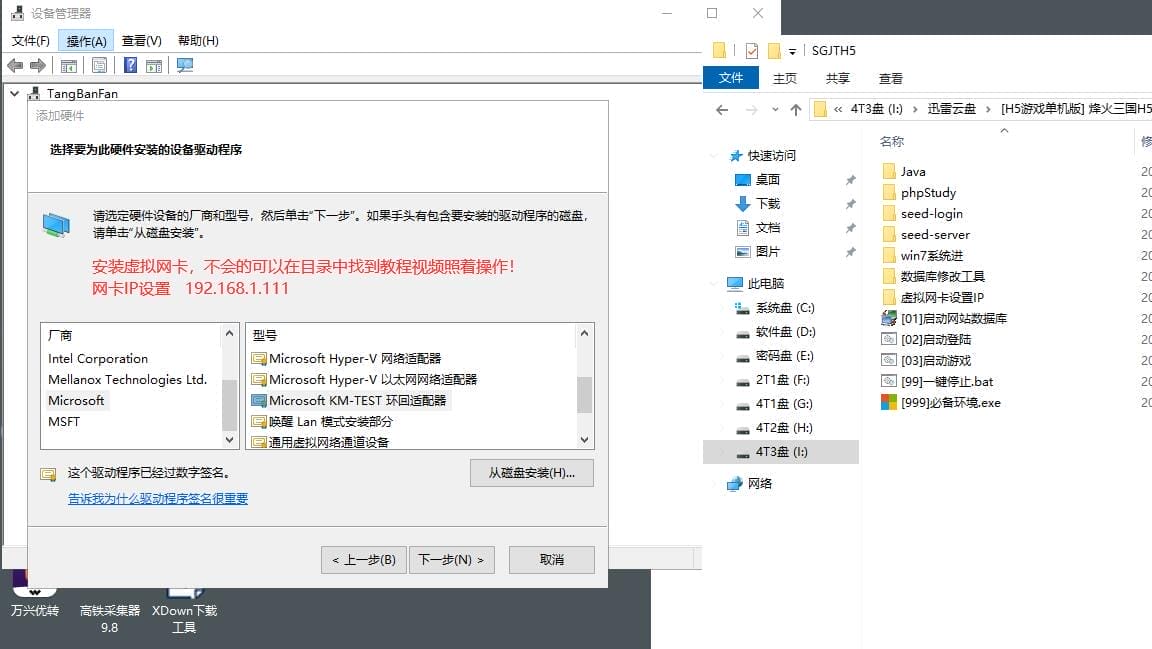Click the Up arrow in Explorer navigation

[795, 109]
